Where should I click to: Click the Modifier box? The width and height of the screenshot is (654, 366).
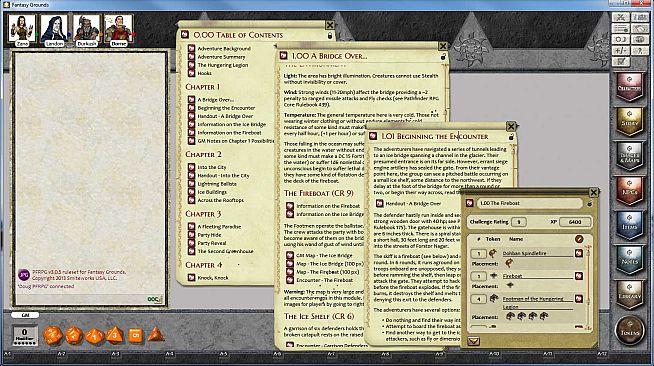pos(24,335)
